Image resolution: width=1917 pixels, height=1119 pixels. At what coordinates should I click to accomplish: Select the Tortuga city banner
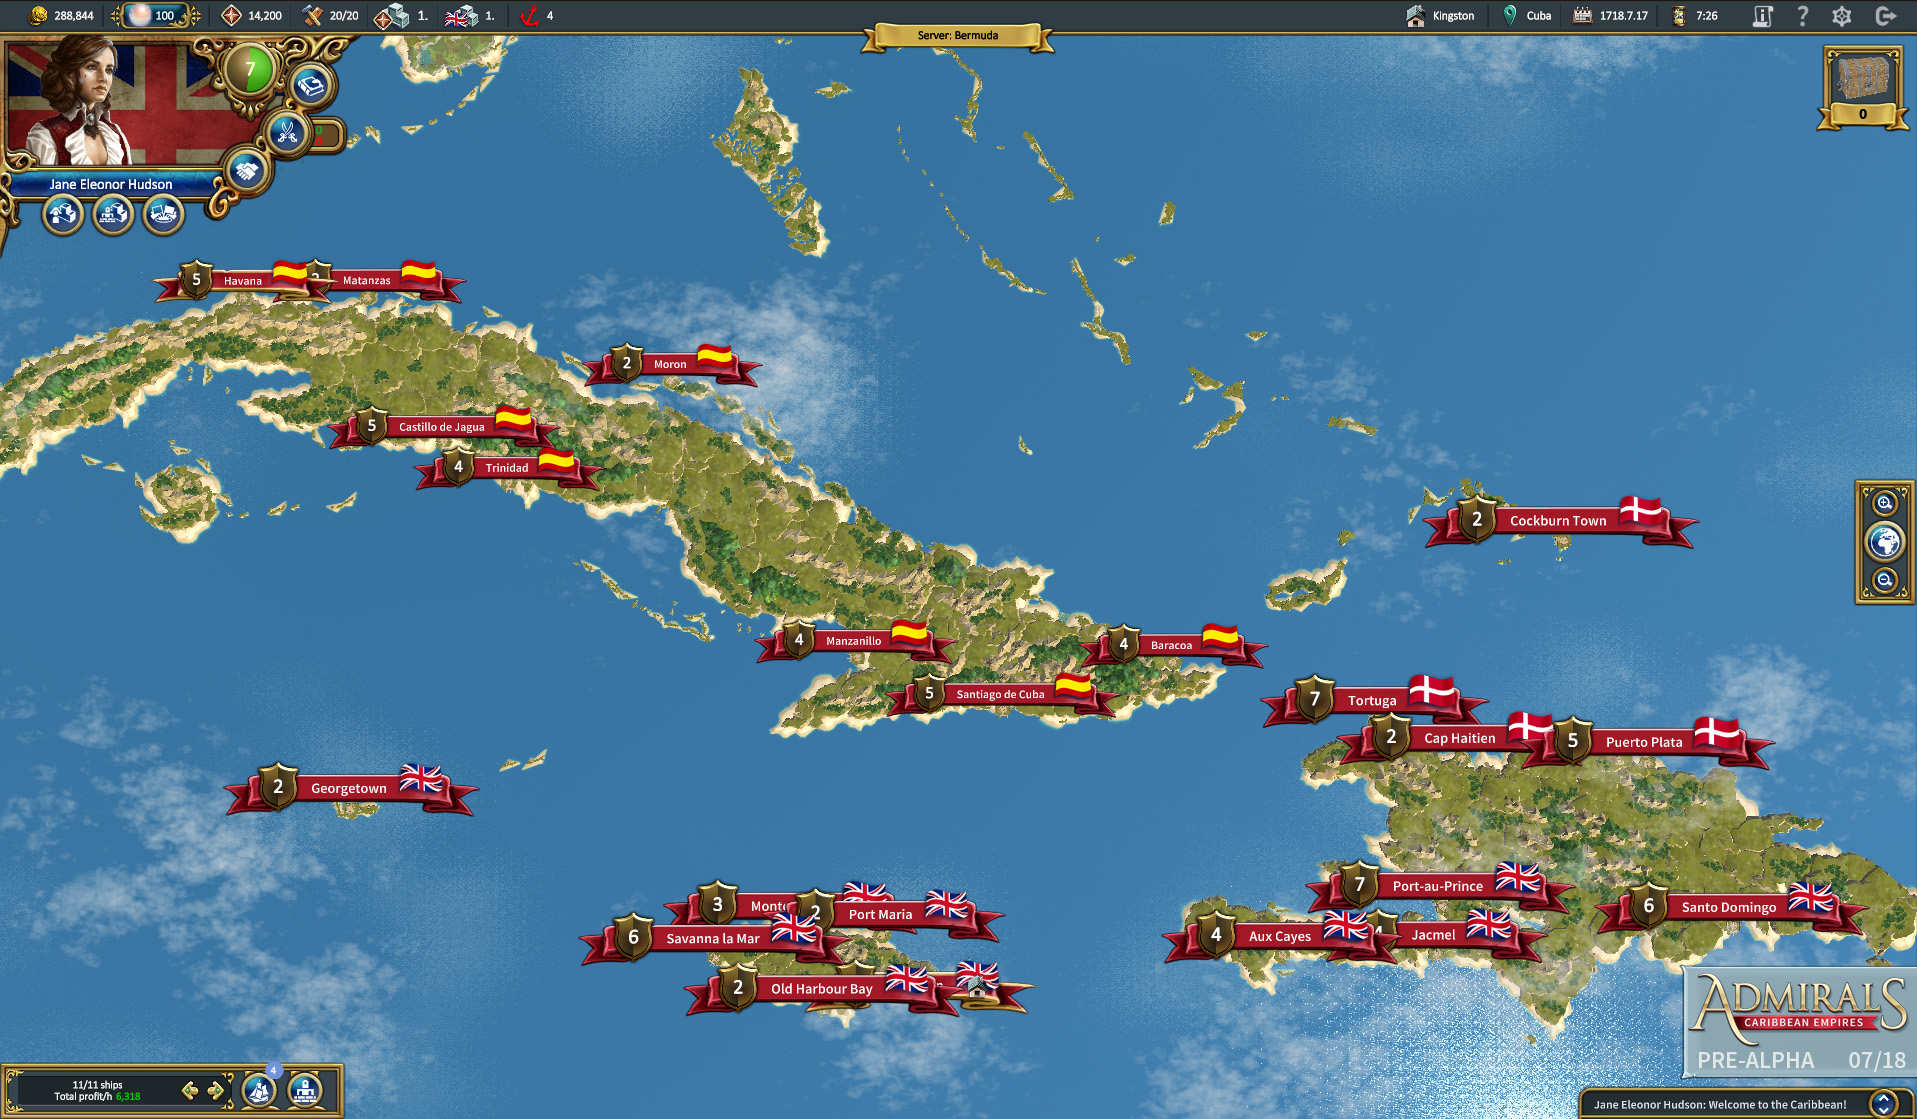coord(1372,701)
